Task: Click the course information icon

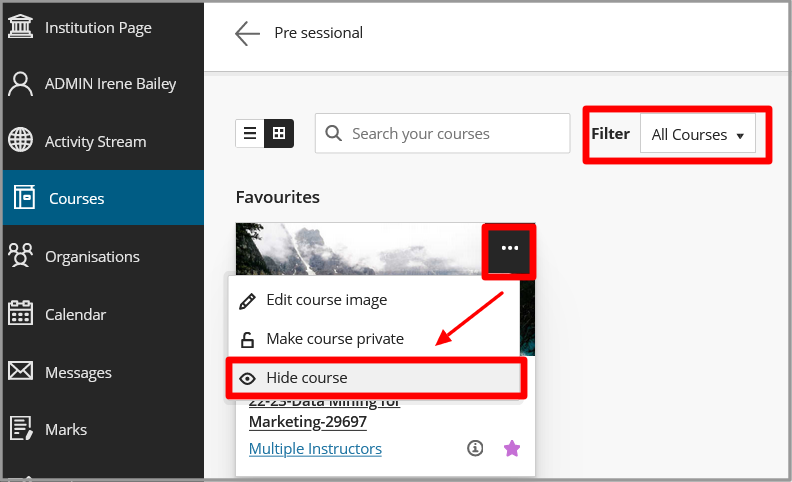Action: [x=476, y=449]
